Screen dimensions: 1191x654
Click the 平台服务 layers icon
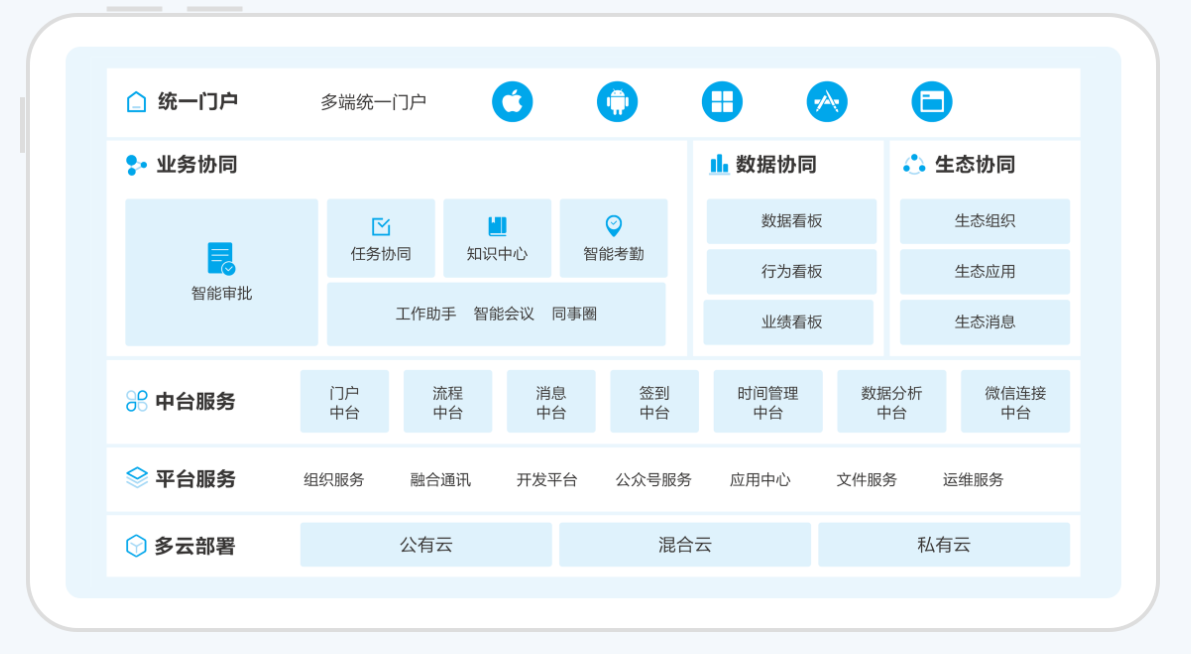tap(136, 478)
